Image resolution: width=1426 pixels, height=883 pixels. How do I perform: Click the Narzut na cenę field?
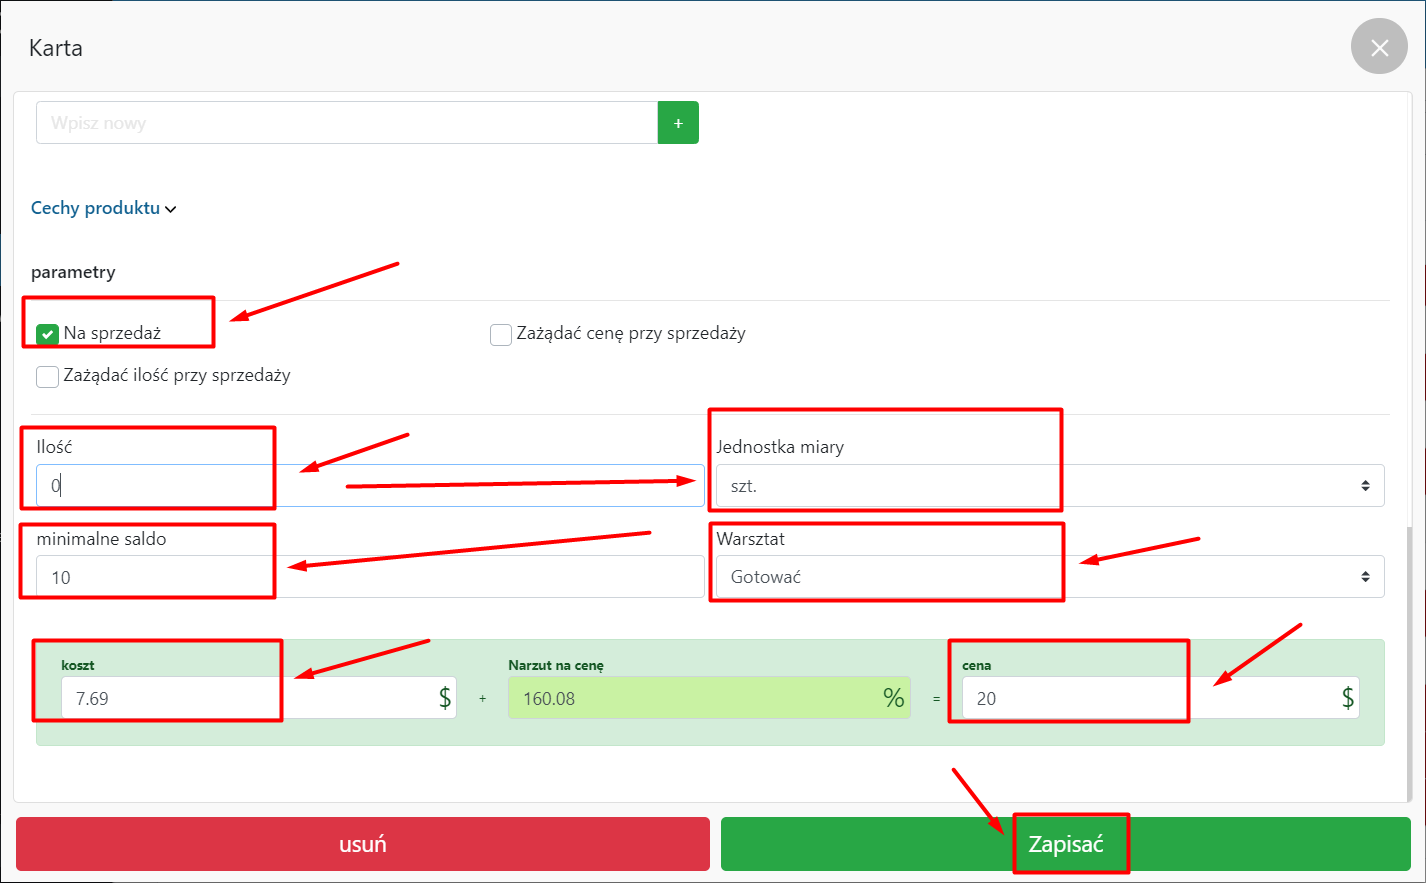[690, 698]
